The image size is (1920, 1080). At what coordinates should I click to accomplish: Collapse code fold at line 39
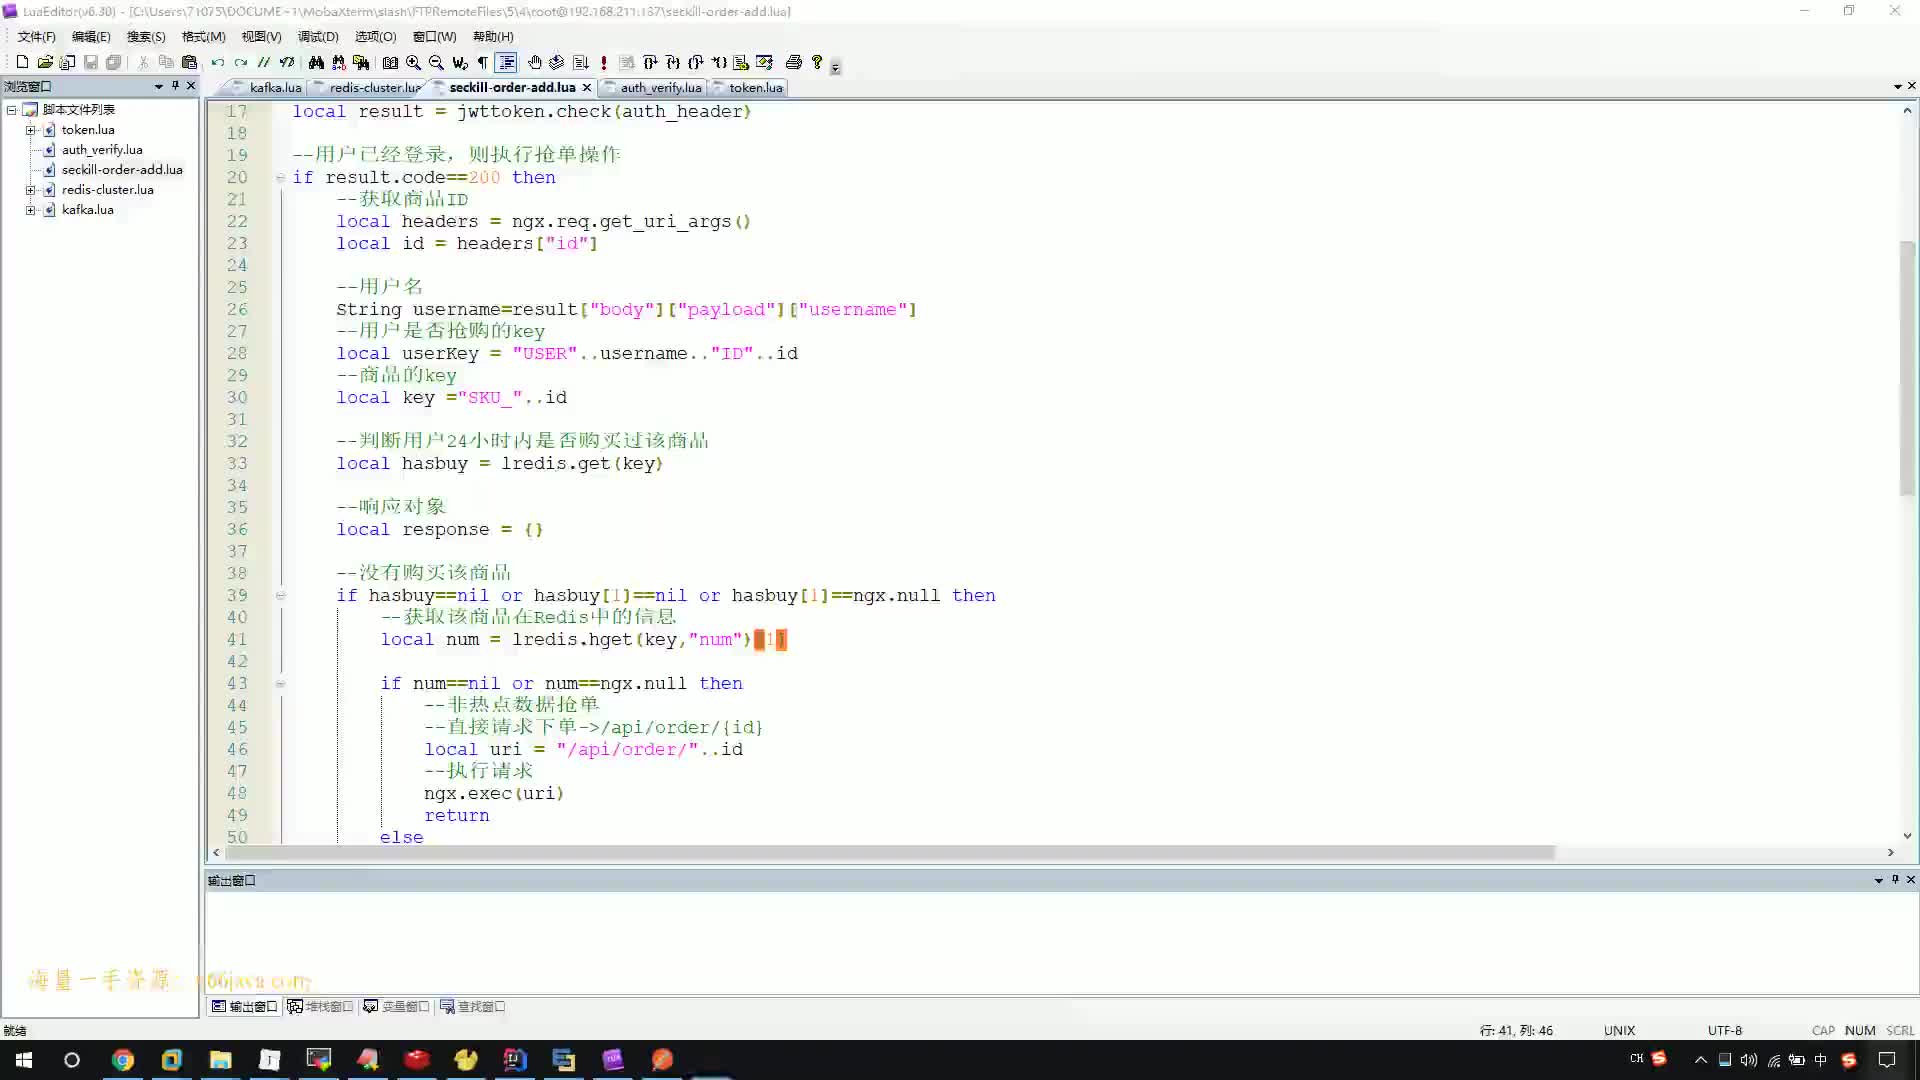pos(280,595)
